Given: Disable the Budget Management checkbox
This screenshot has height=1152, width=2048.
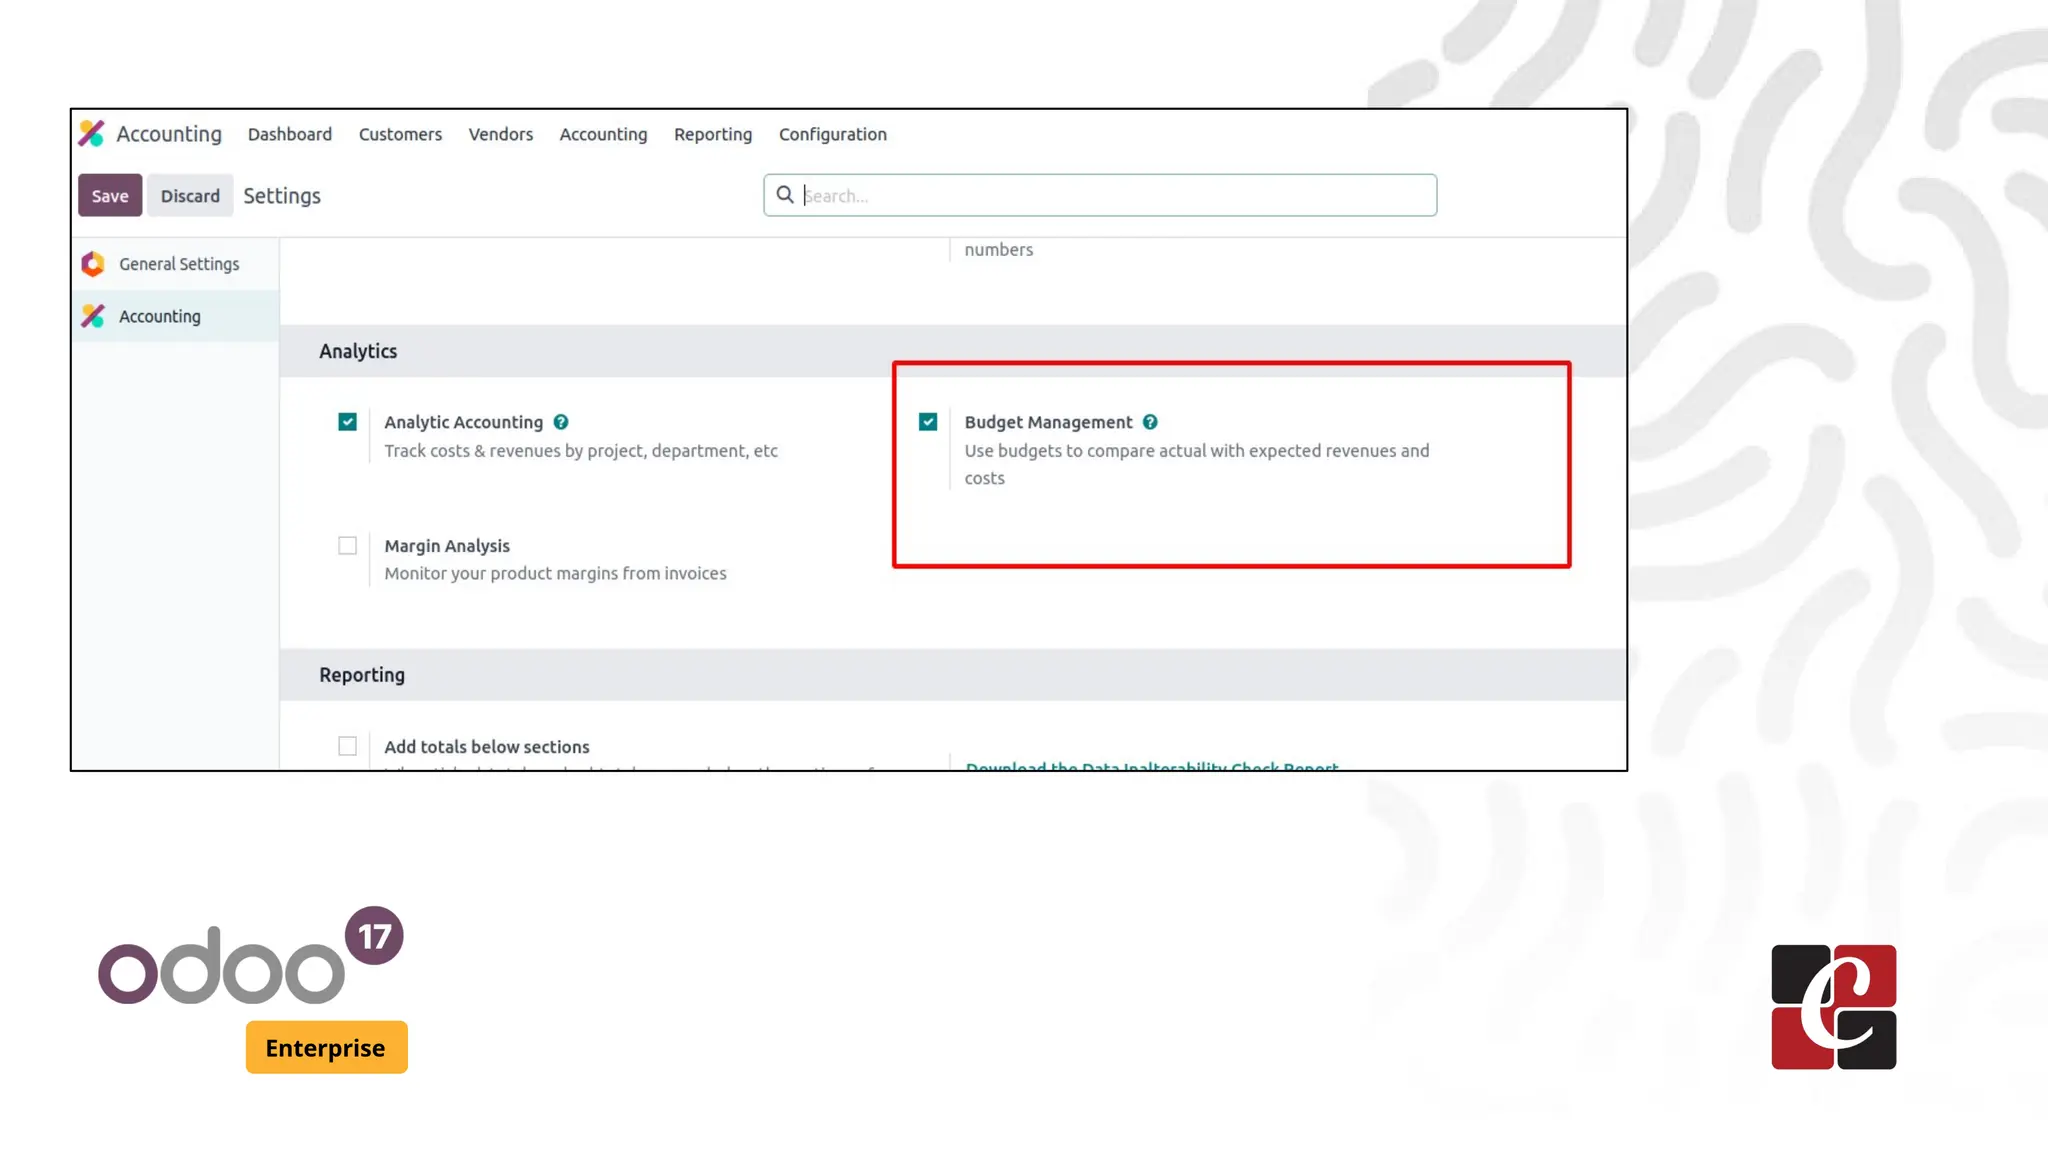Looking at the screenshot, I should point(928,422).
